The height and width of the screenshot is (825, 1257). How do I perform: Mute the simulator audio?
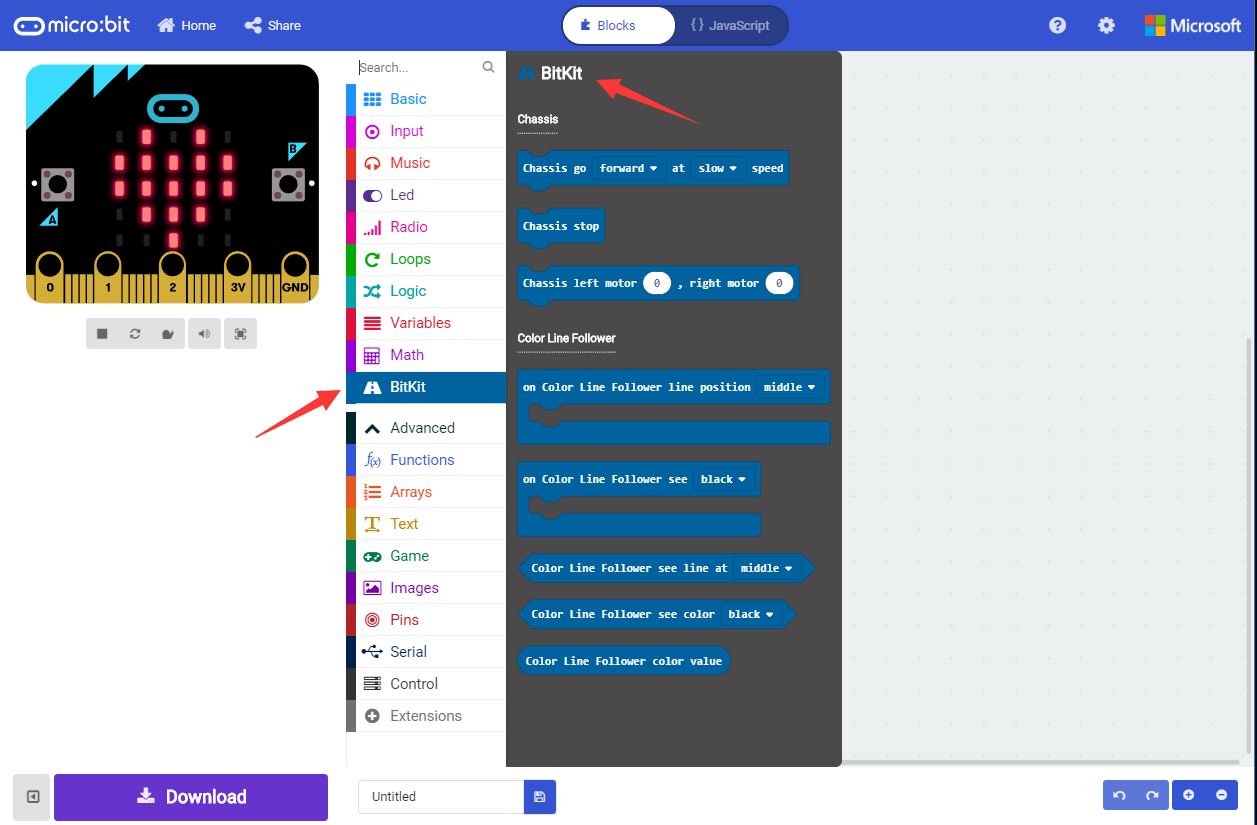pyautogui.click(x=204, y=333)
